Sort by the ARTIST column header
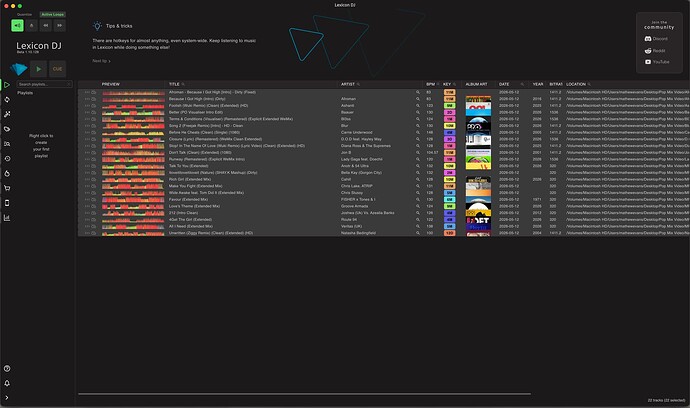Viewport: 690px width, 408px height. coord(348,84)
